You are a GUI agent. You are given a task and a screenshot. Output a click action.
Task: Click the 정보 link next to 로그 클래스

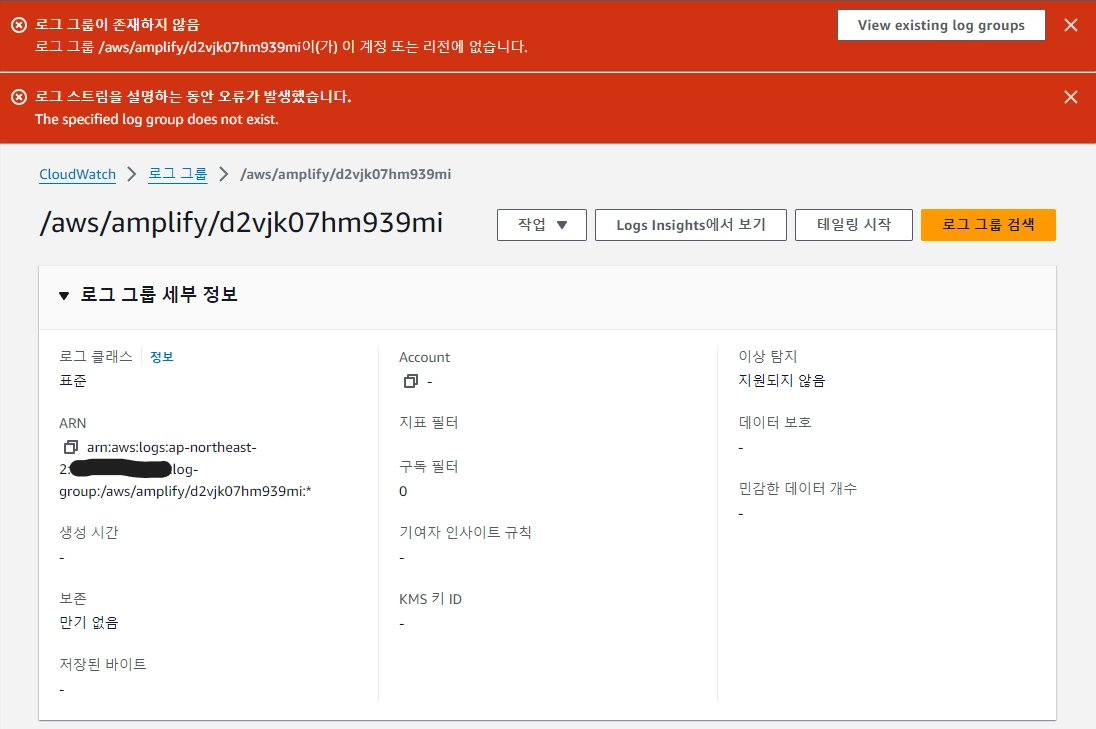(161, 356)
